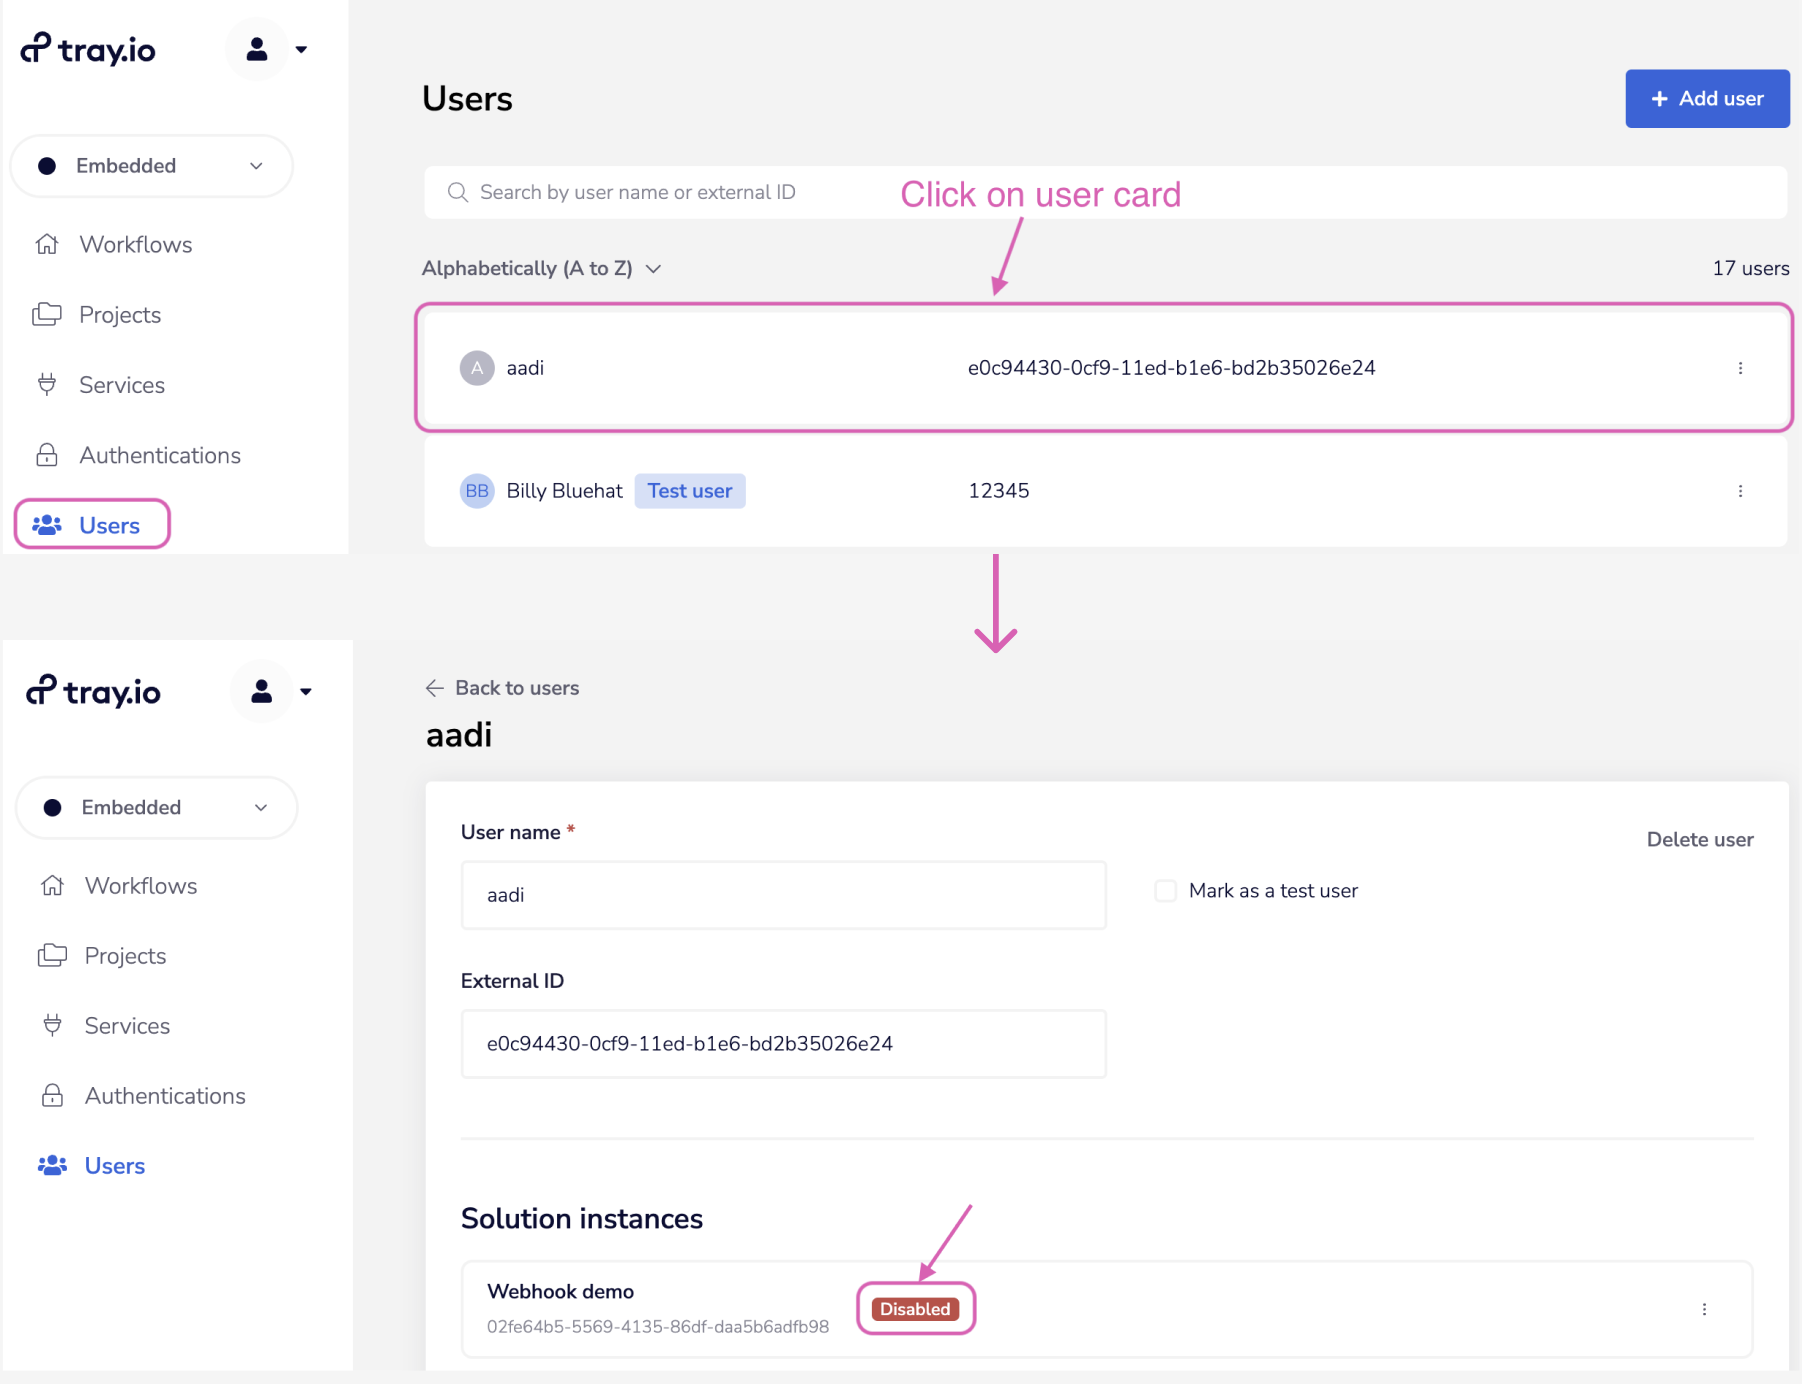
Task: Open the top account profile dropdown
Action: 268,49
